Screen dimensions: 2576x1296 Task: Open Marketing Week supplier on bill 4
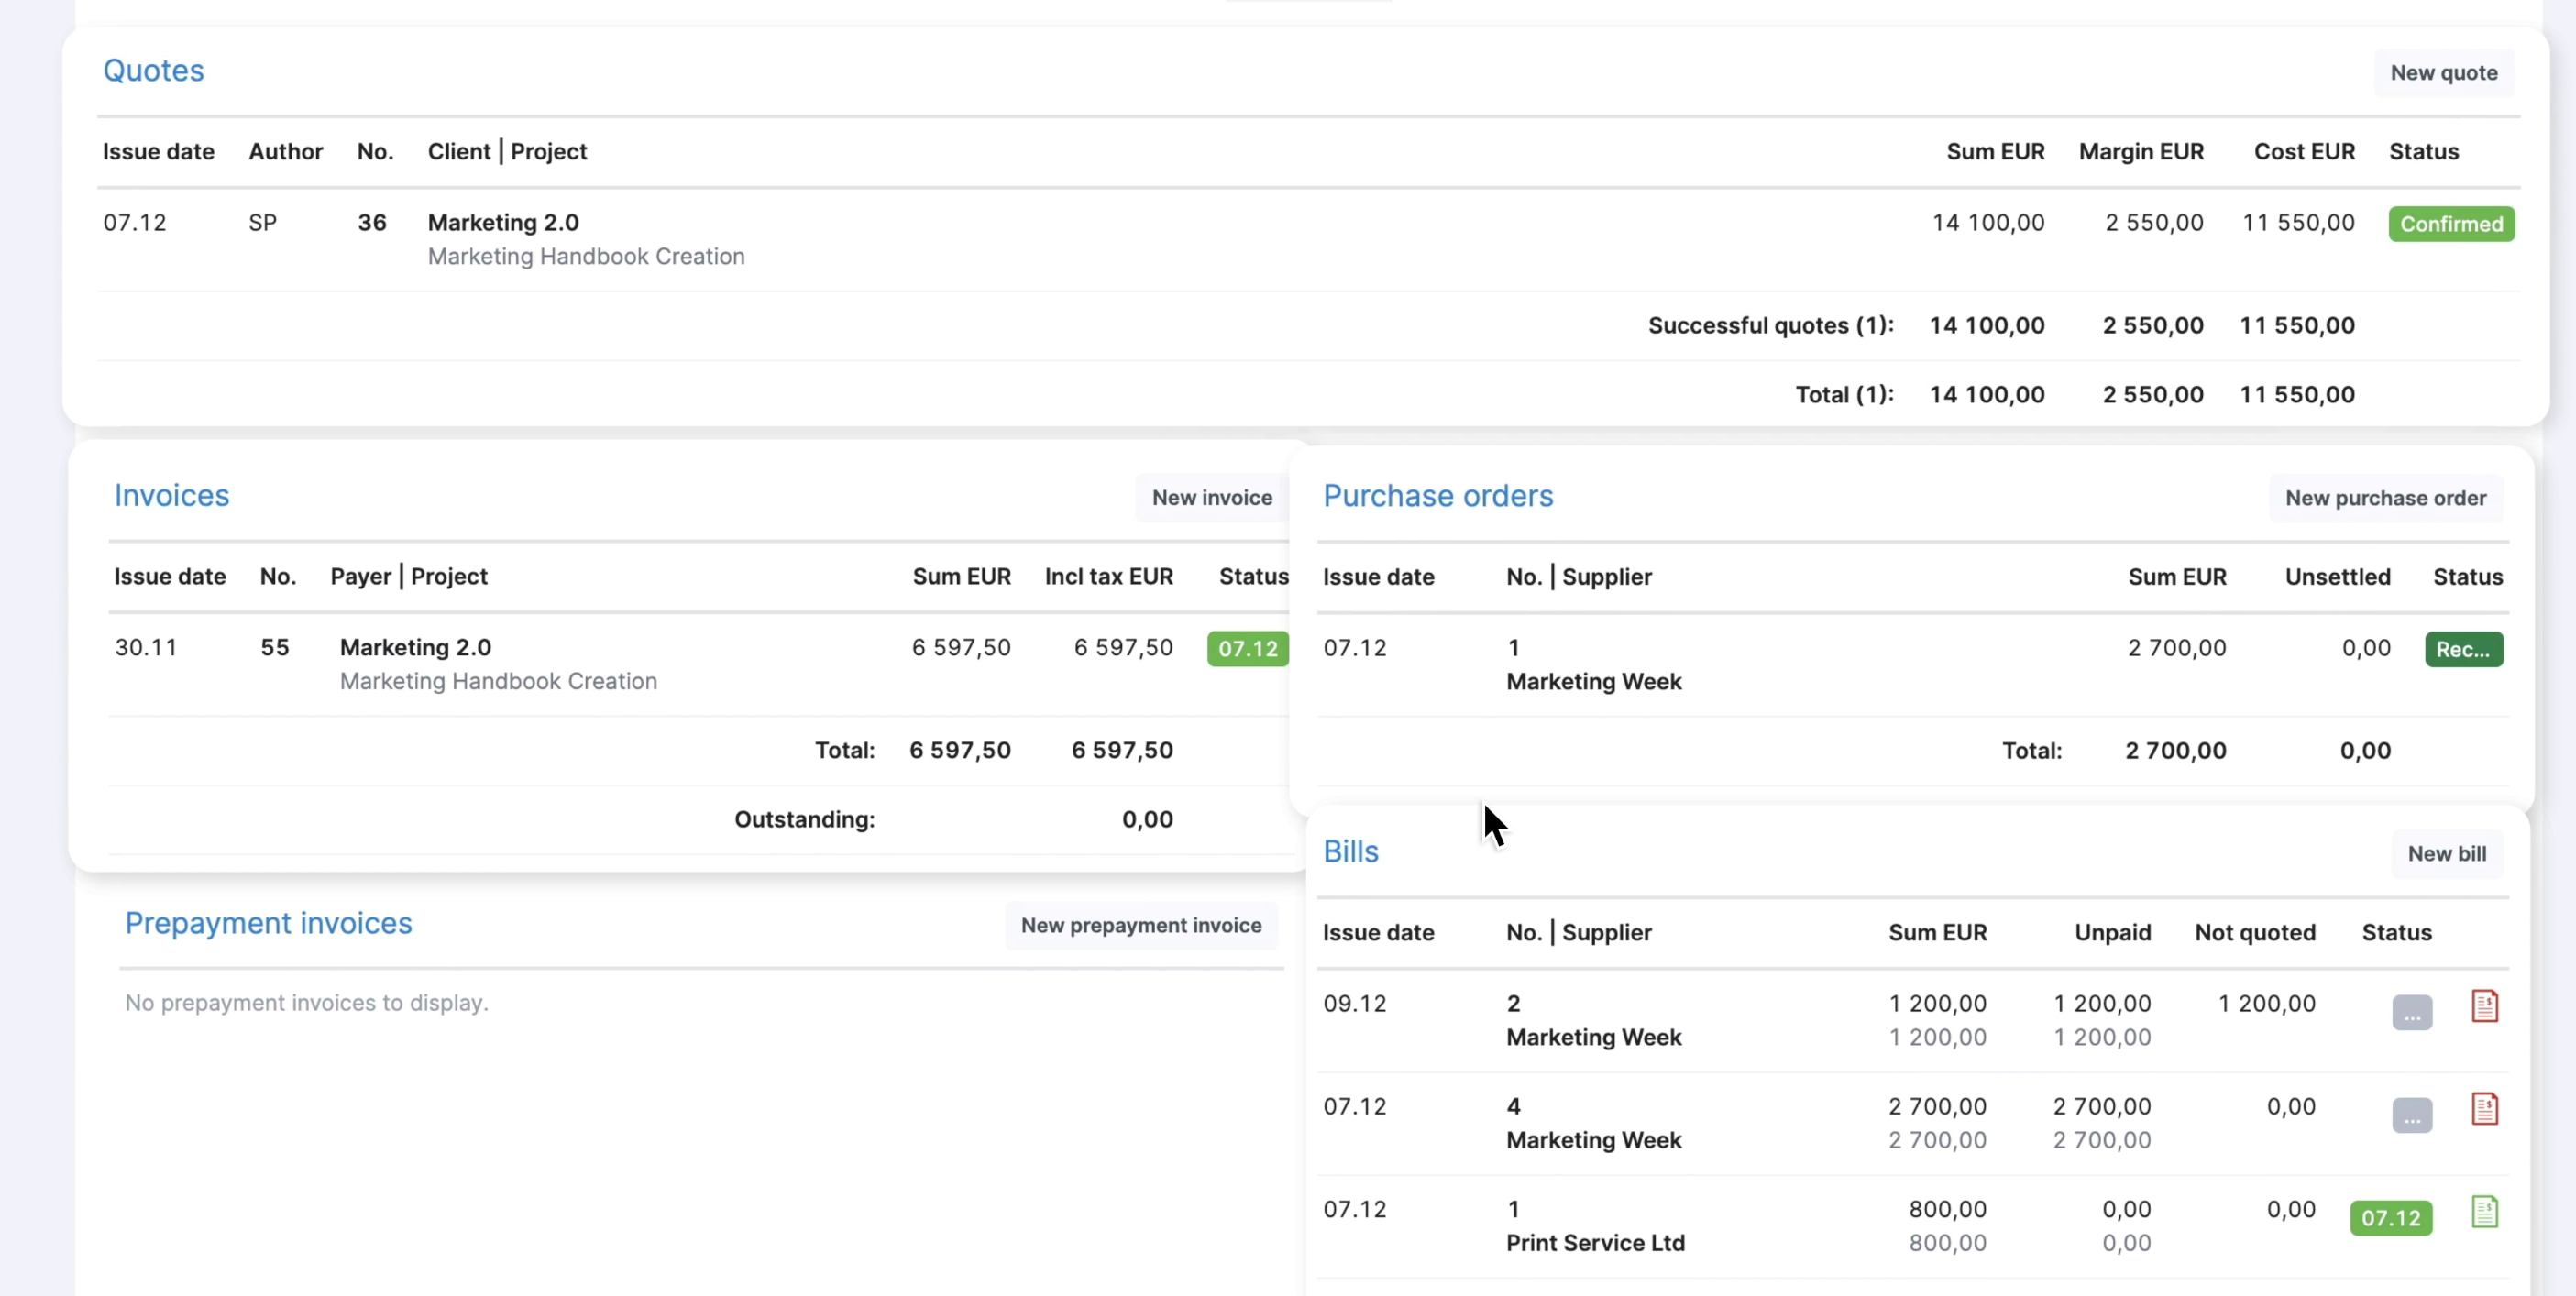(1594, 1141)
